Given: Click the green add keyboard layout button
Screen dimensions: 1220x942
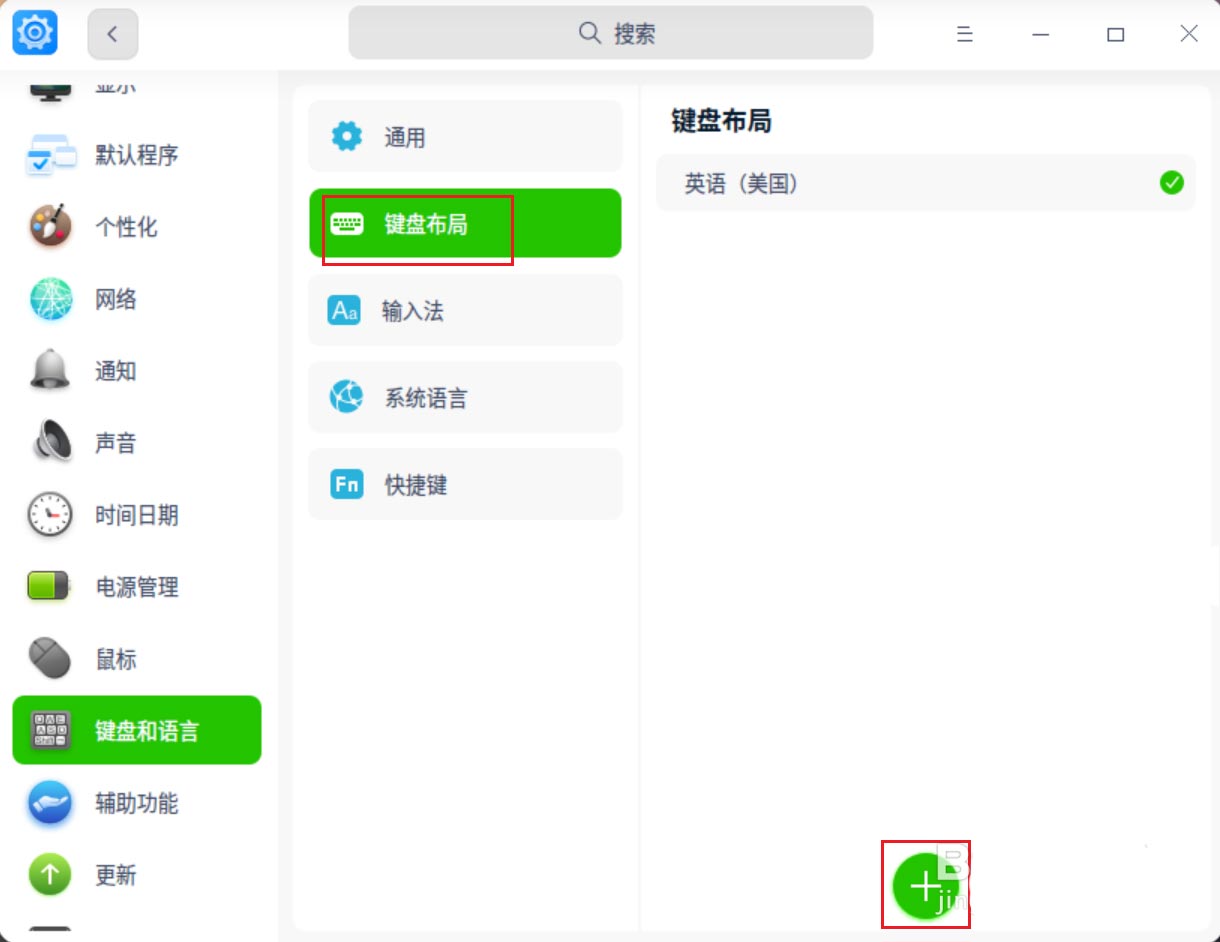Looking at the screenshot, I should (925, 885).
